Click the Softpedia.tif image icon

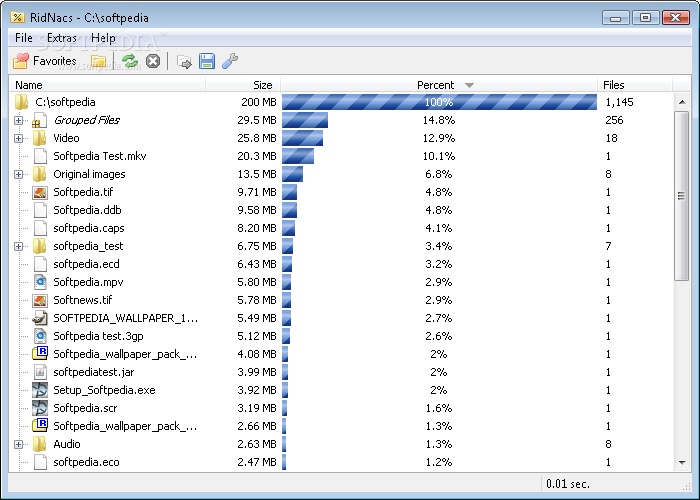pos(40,192)
